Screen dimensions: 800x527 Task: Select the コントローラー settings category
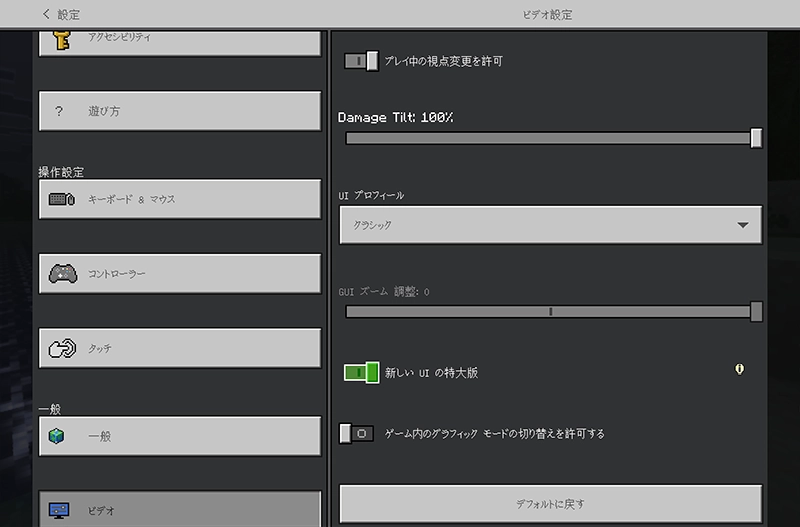click(180, 273)
